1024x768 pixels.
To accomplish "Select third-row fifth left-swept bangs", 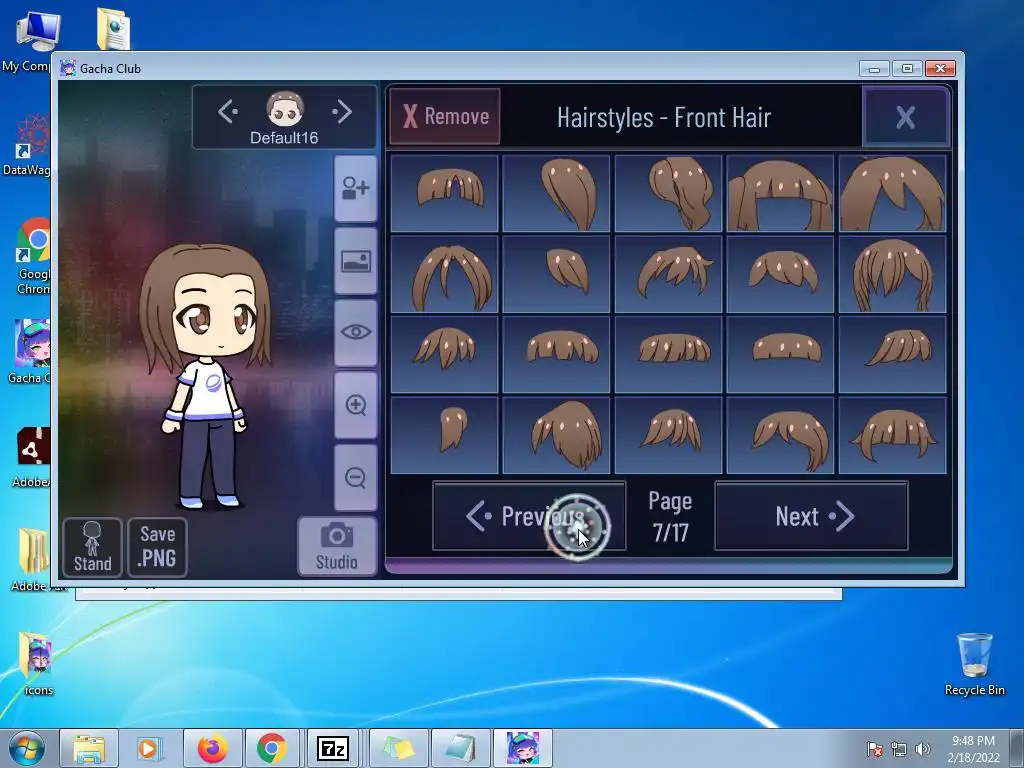I will pos(892,355).
